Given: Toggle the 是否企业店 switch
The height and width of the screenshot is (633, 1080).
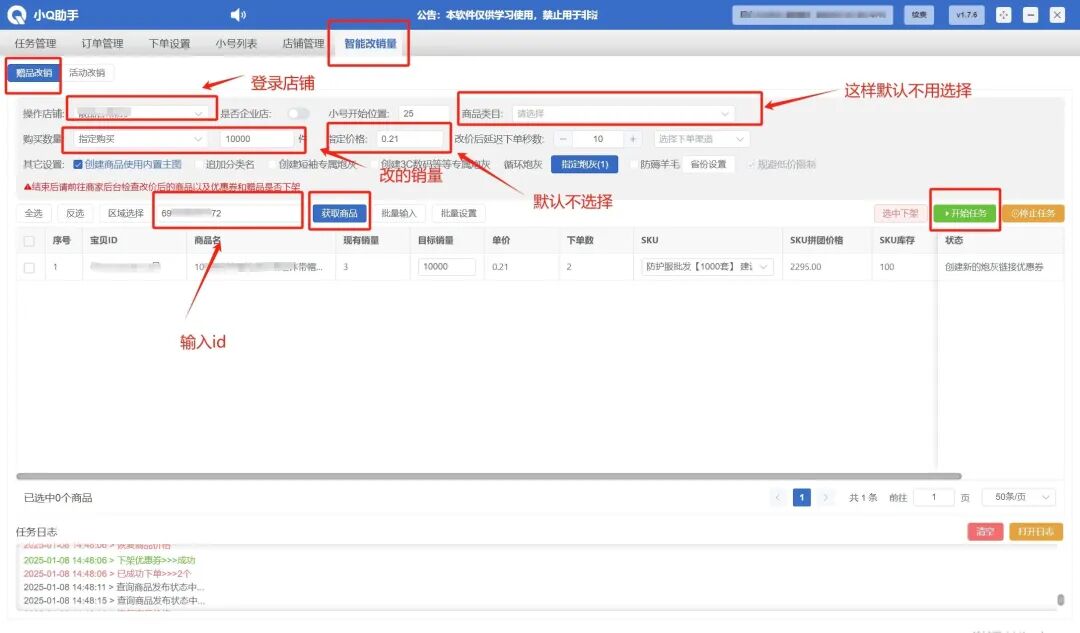Looking at the screenshot, I should pos(298,114).
